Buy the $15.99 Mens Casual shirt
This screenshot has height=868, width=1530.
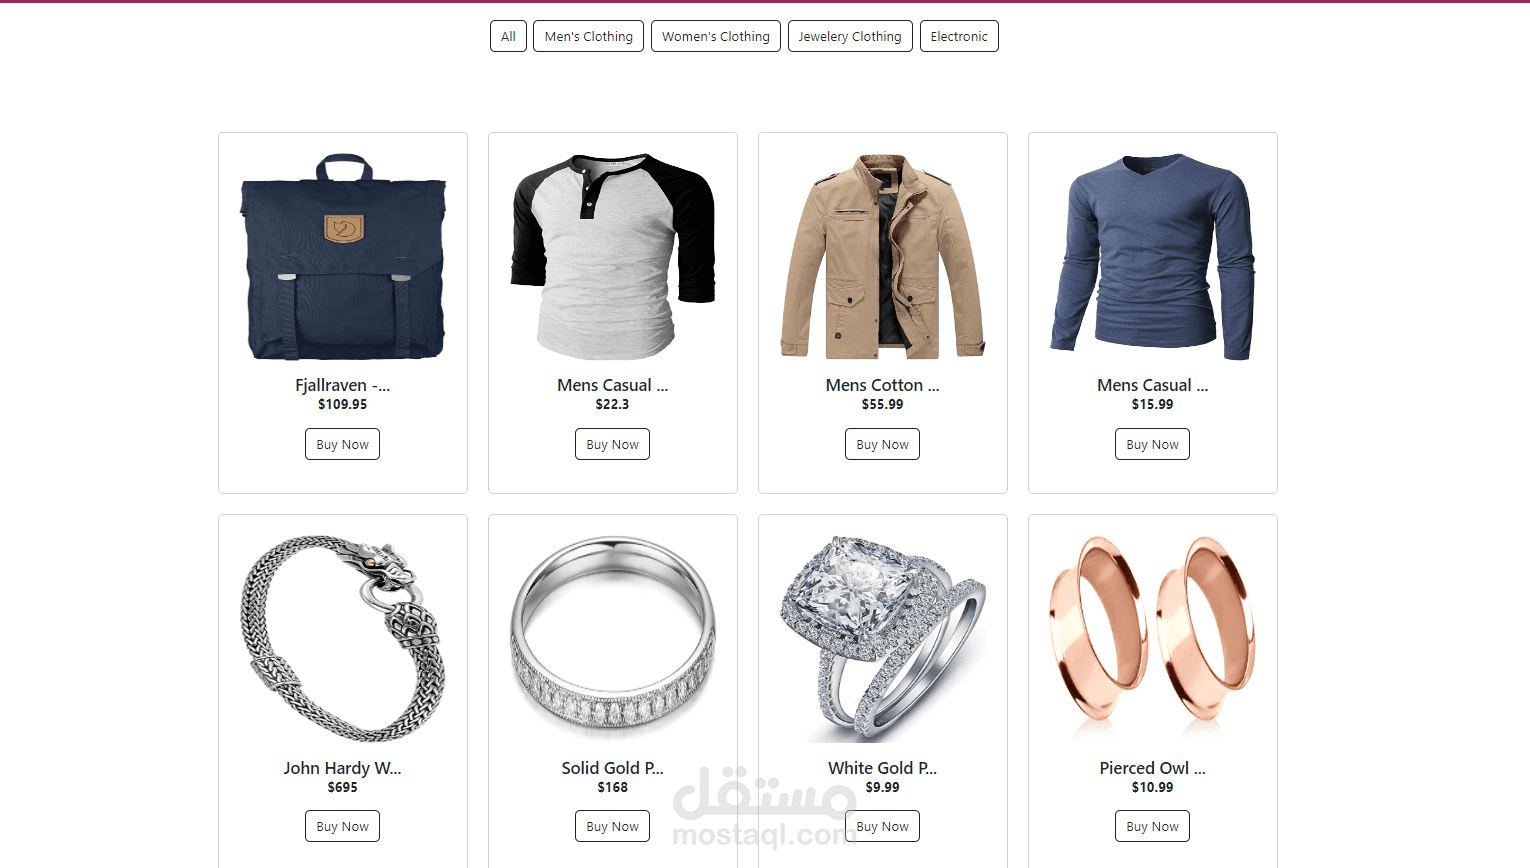coord(1152,444)
